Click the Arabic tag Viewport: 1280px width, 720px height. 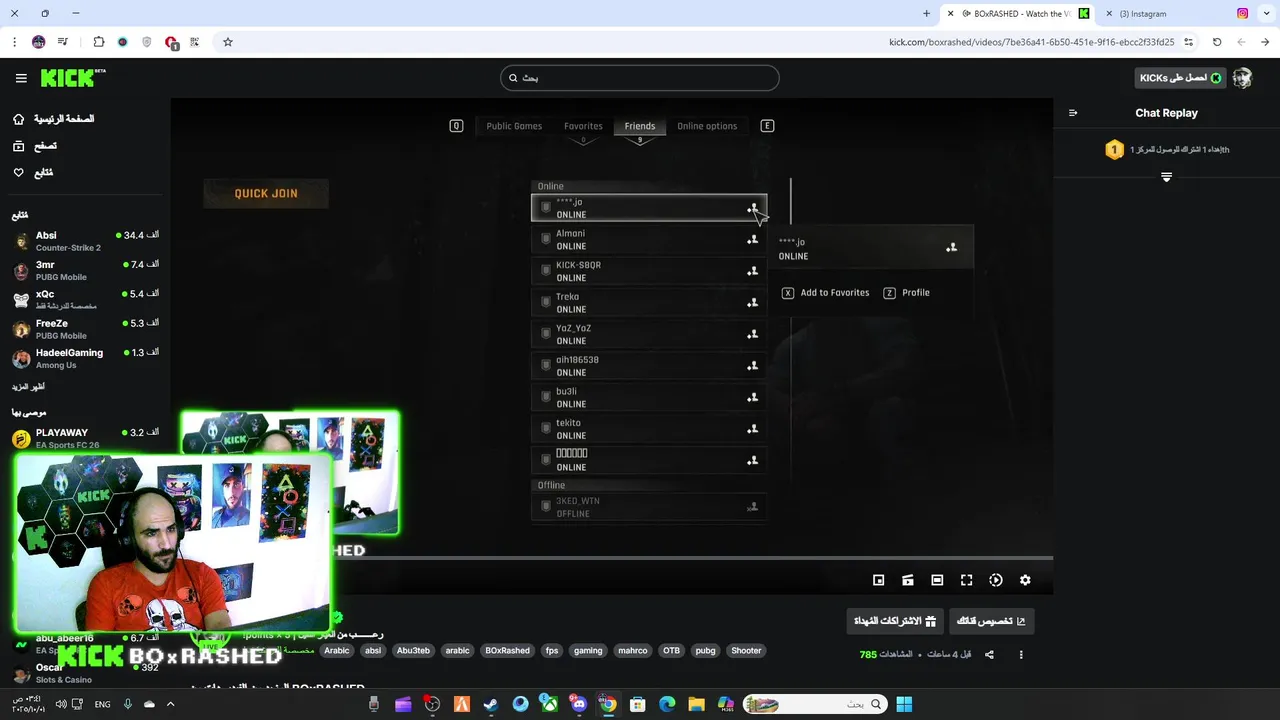337,651
